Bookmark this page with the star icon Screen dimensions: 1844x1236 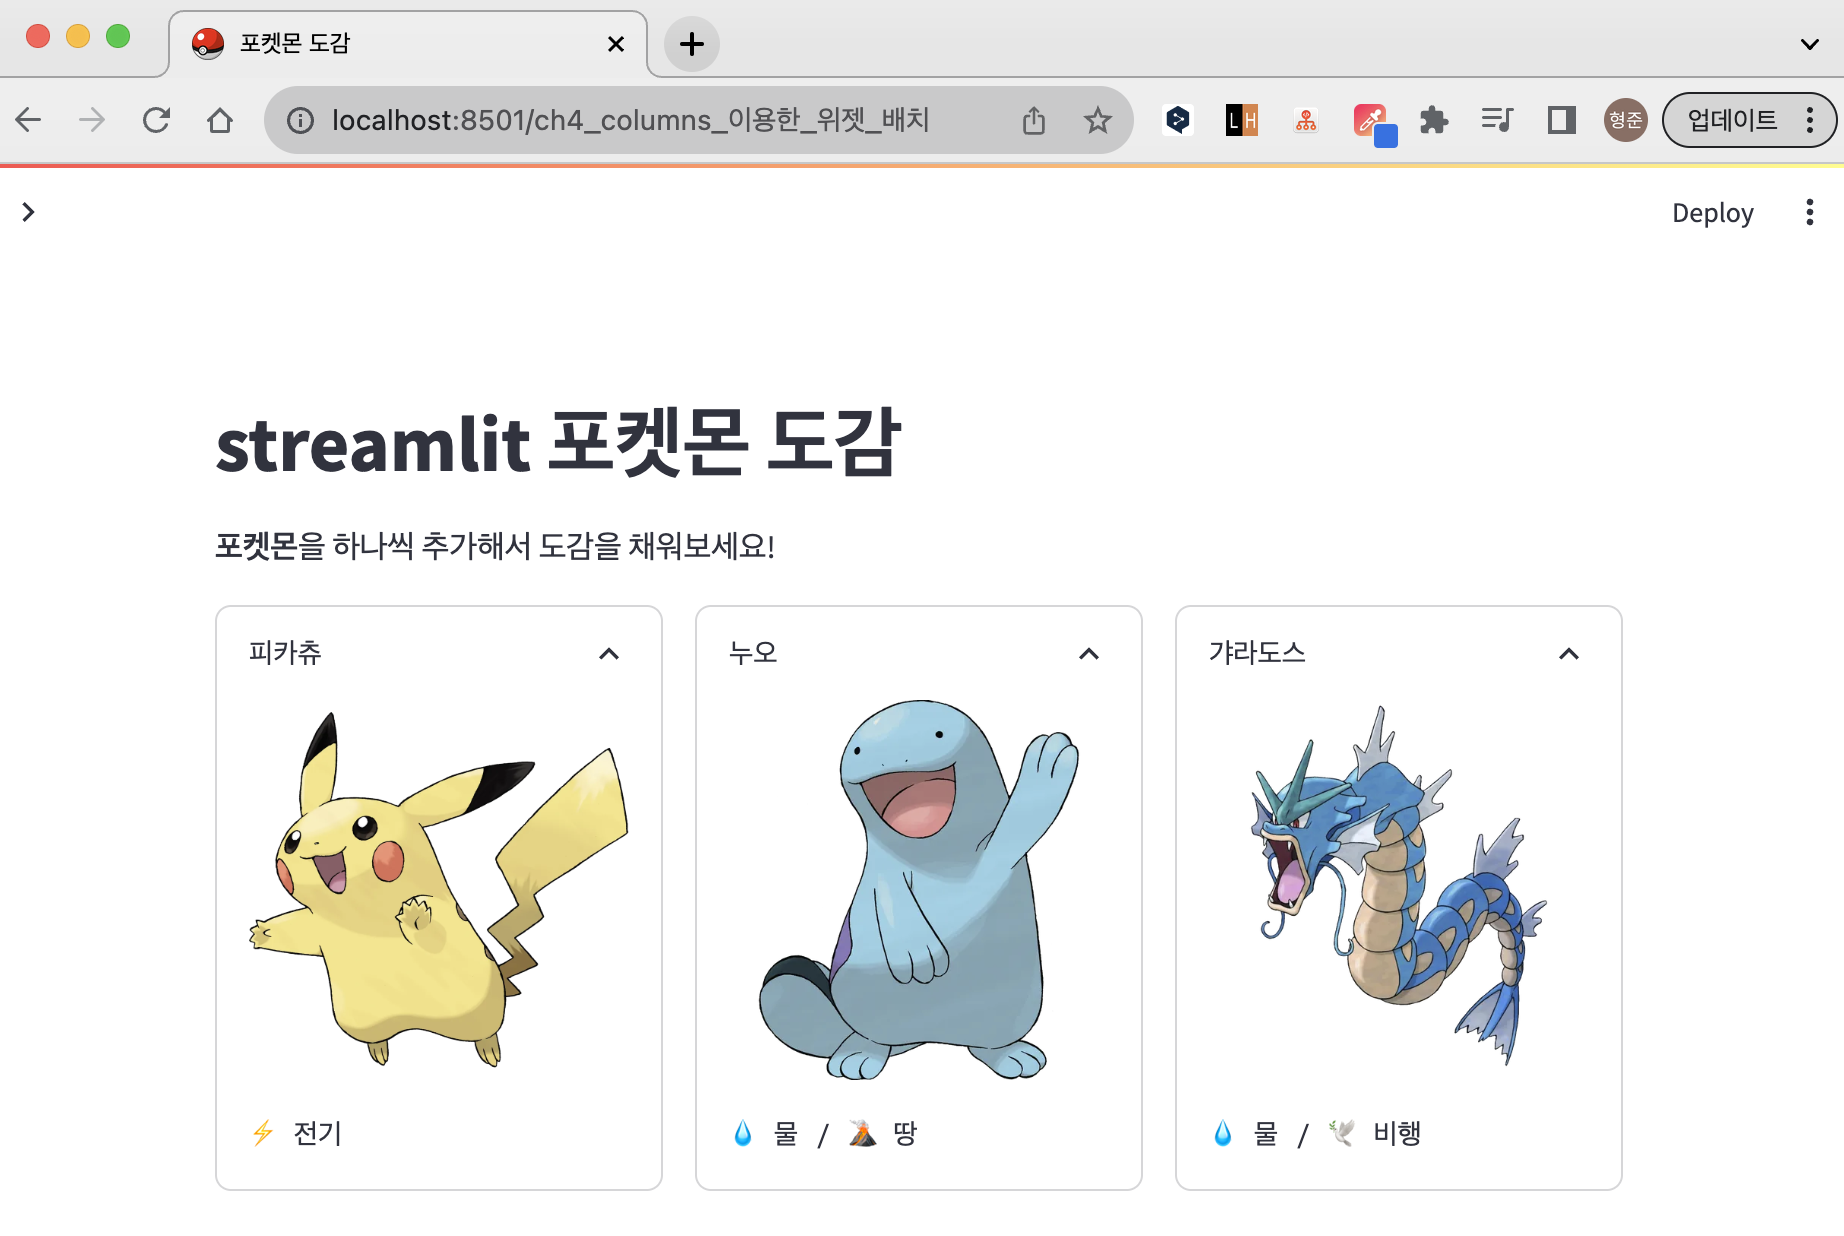pos(1098,121)
